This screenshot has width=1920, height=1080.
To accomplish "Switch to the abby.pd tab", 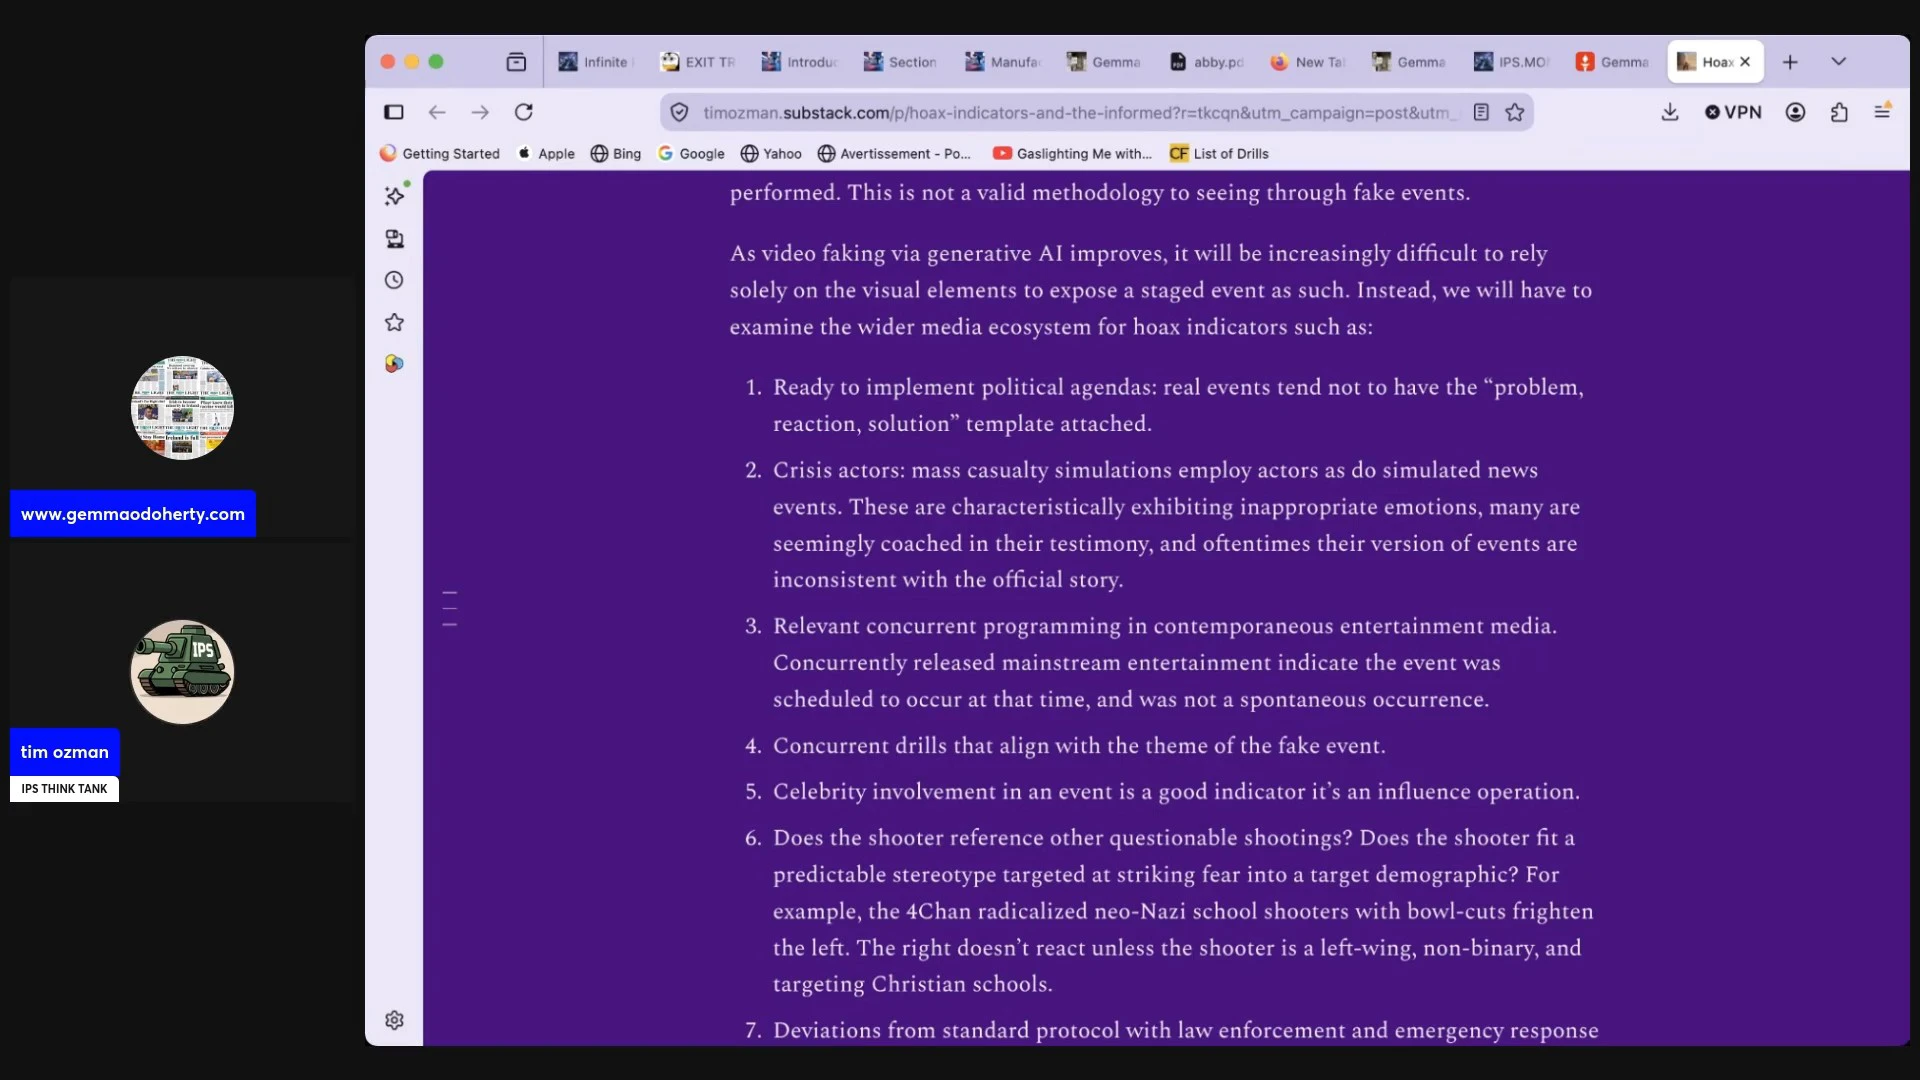I will point(1207,62).
